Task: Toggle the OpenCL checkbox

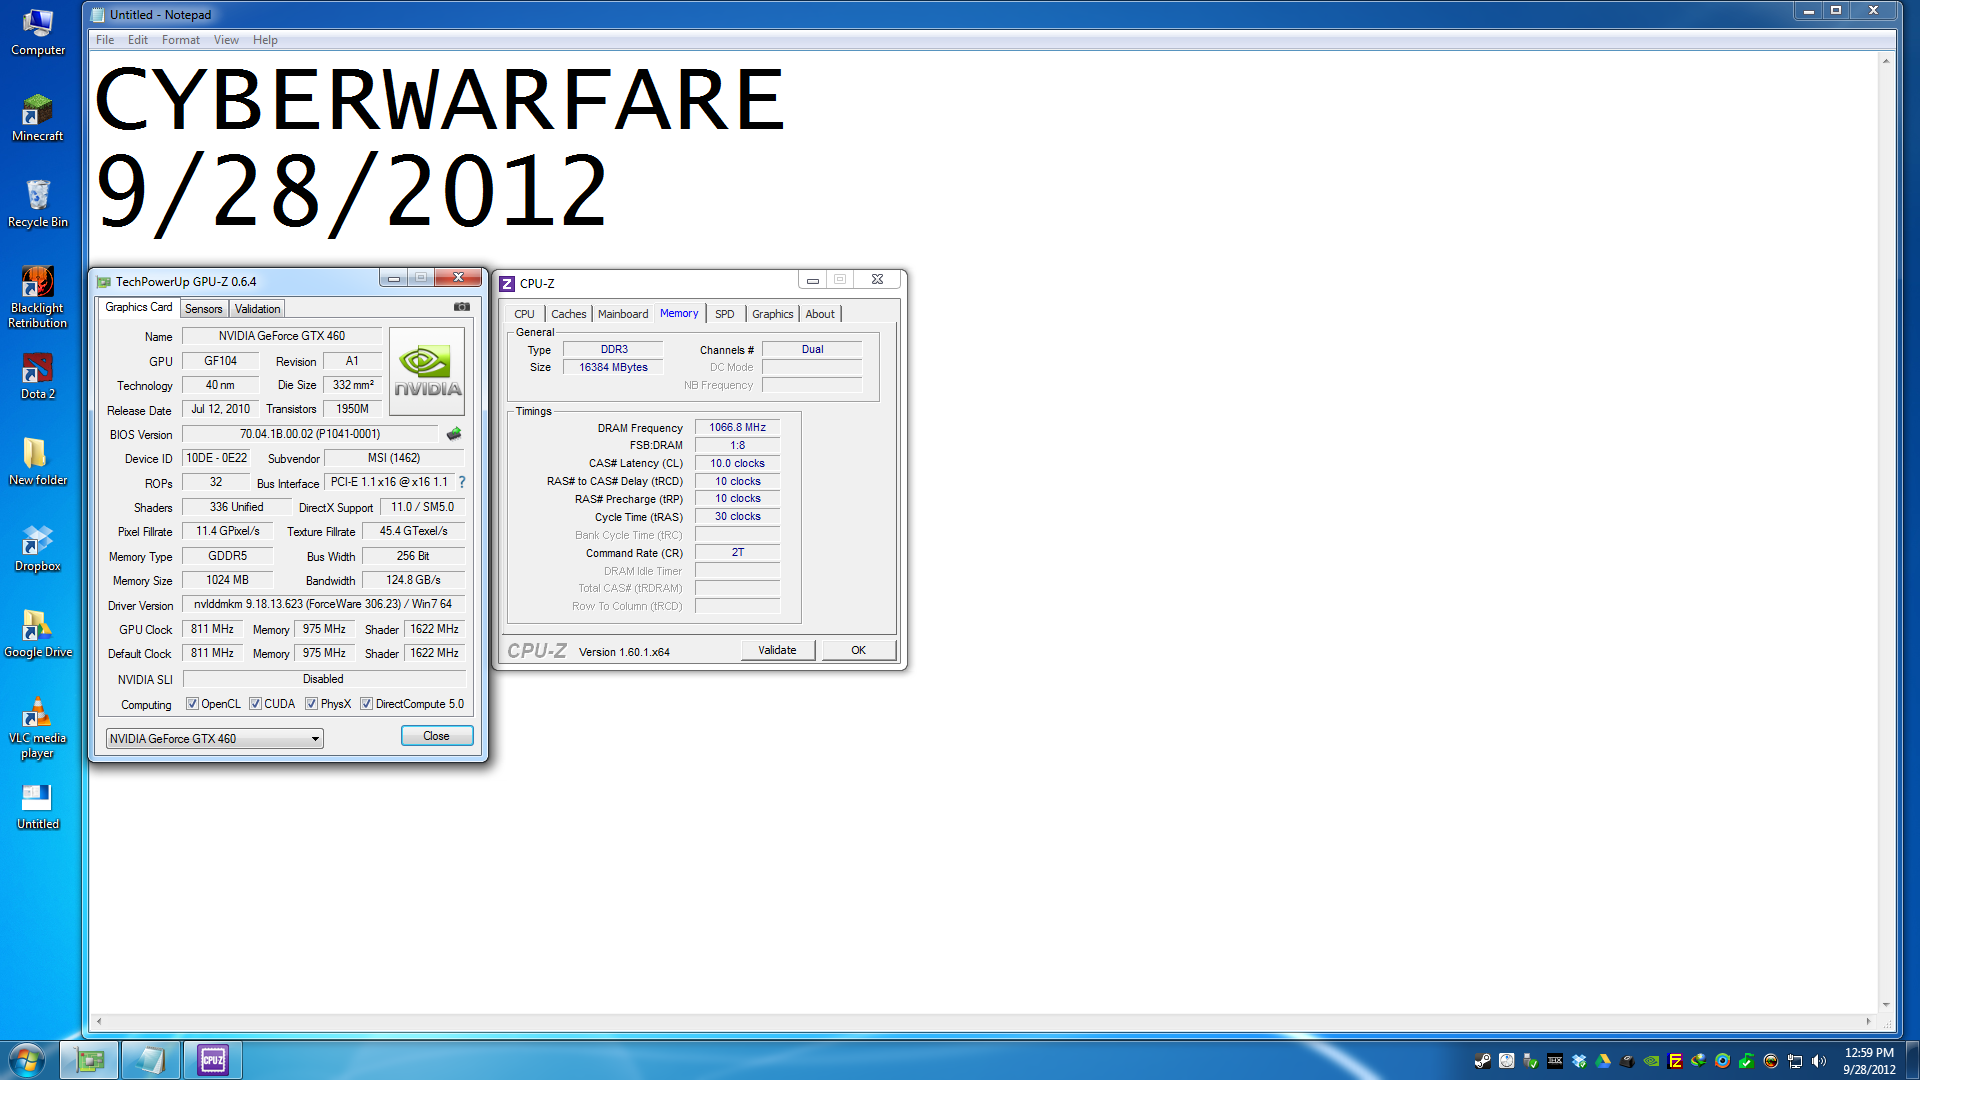Action: (x=192, y=704)
